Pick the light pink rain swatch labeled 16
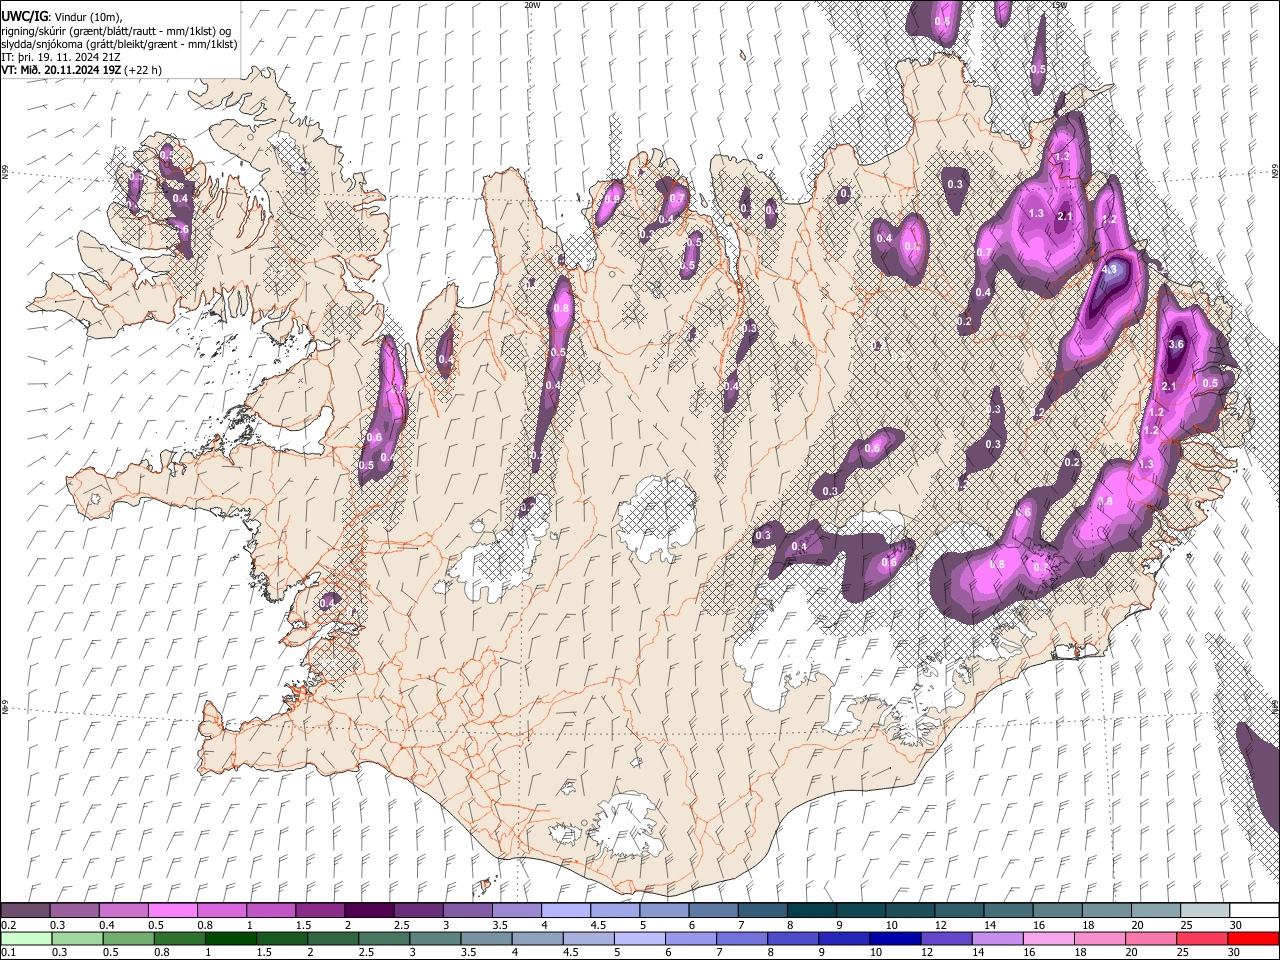Screen dimensions: 1280x960 1048,939
